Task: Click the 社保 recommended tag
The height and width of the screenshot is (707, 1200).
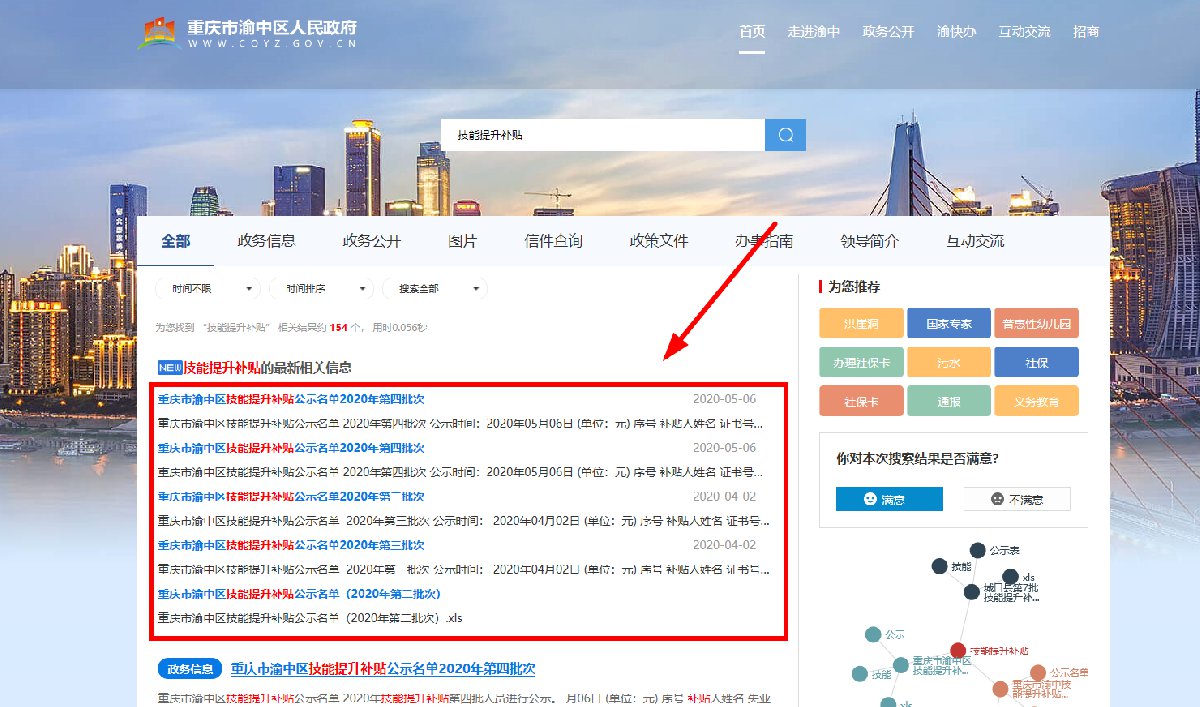Action: 1036,362
